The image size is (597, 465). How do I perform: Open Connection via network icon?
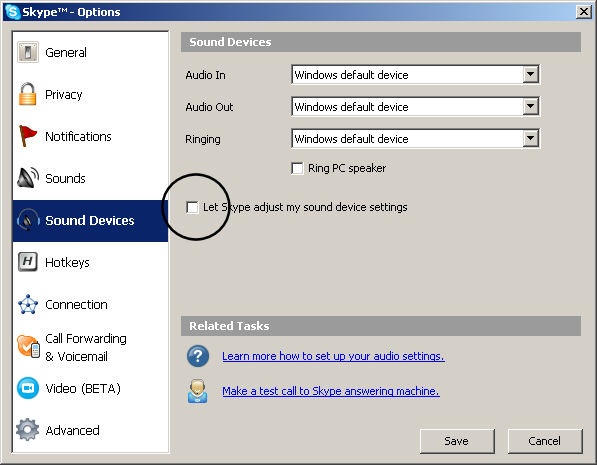[x=28, y=304]
